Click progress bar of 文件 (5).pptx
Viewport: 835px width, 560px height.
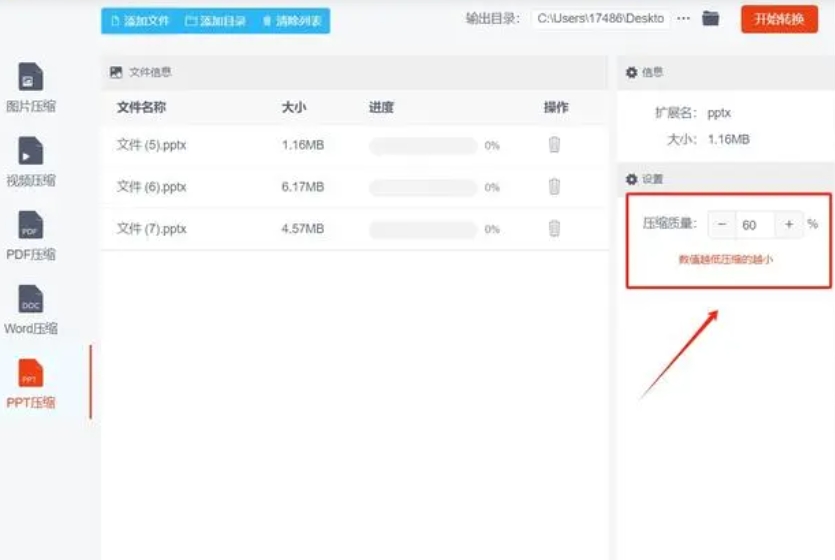(423, 145)
